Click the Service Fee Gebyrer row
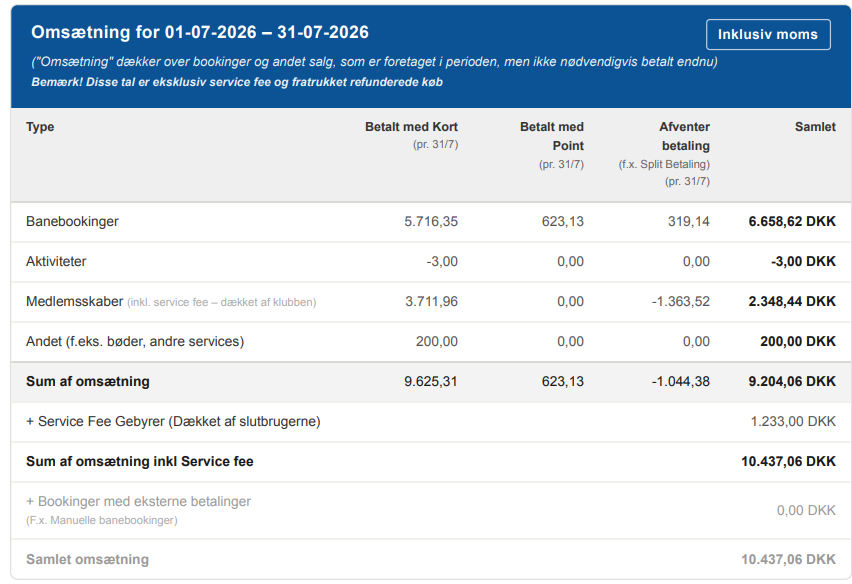 [430, 422]
